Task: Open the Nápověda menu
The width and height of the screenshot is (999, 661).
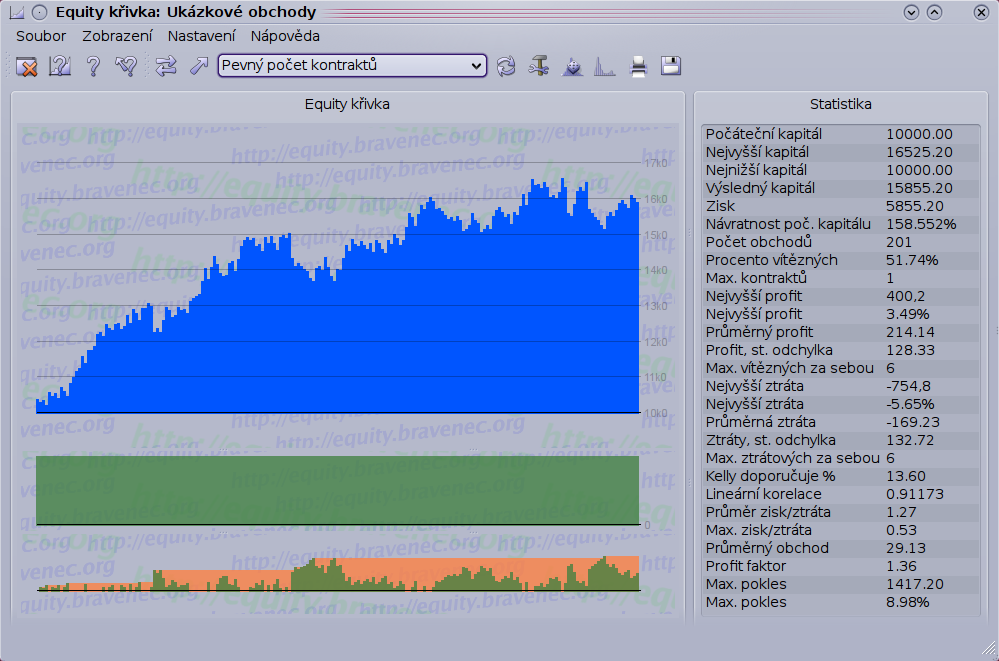Action: tap(285, 36)
